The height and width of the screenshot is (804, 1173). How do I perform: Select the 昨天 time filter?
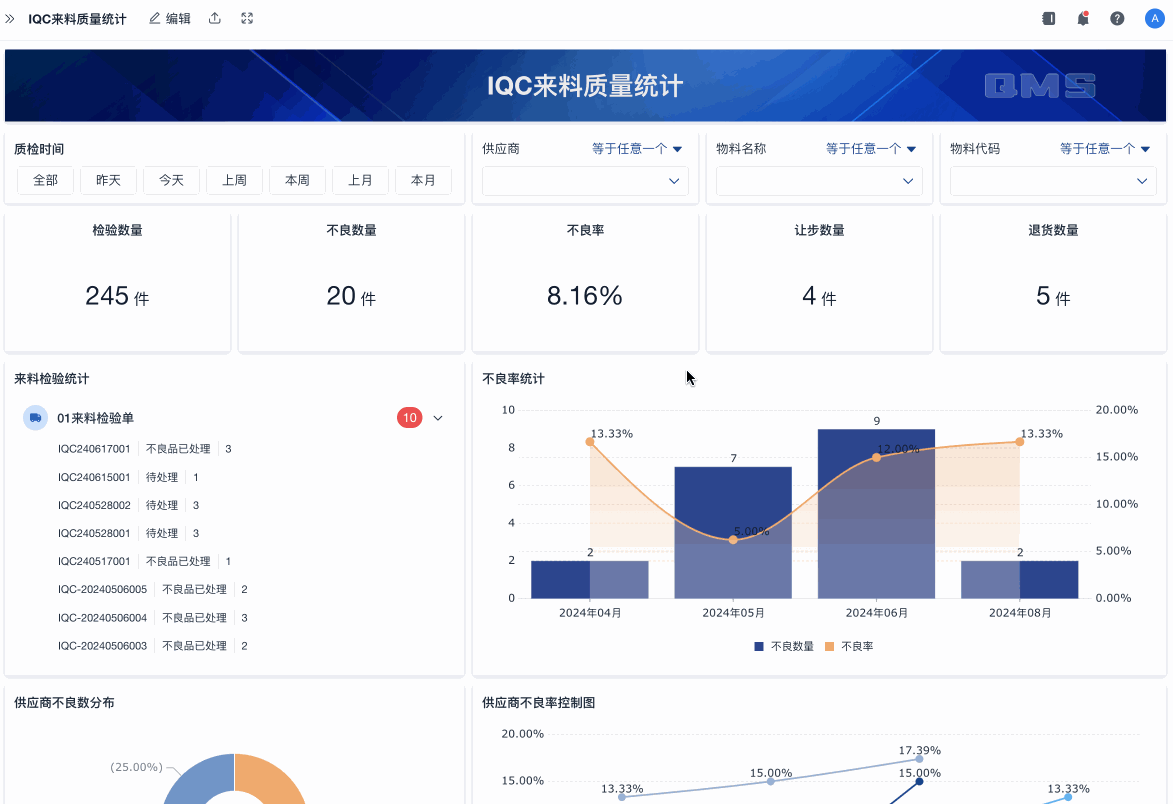coord(108,180)
